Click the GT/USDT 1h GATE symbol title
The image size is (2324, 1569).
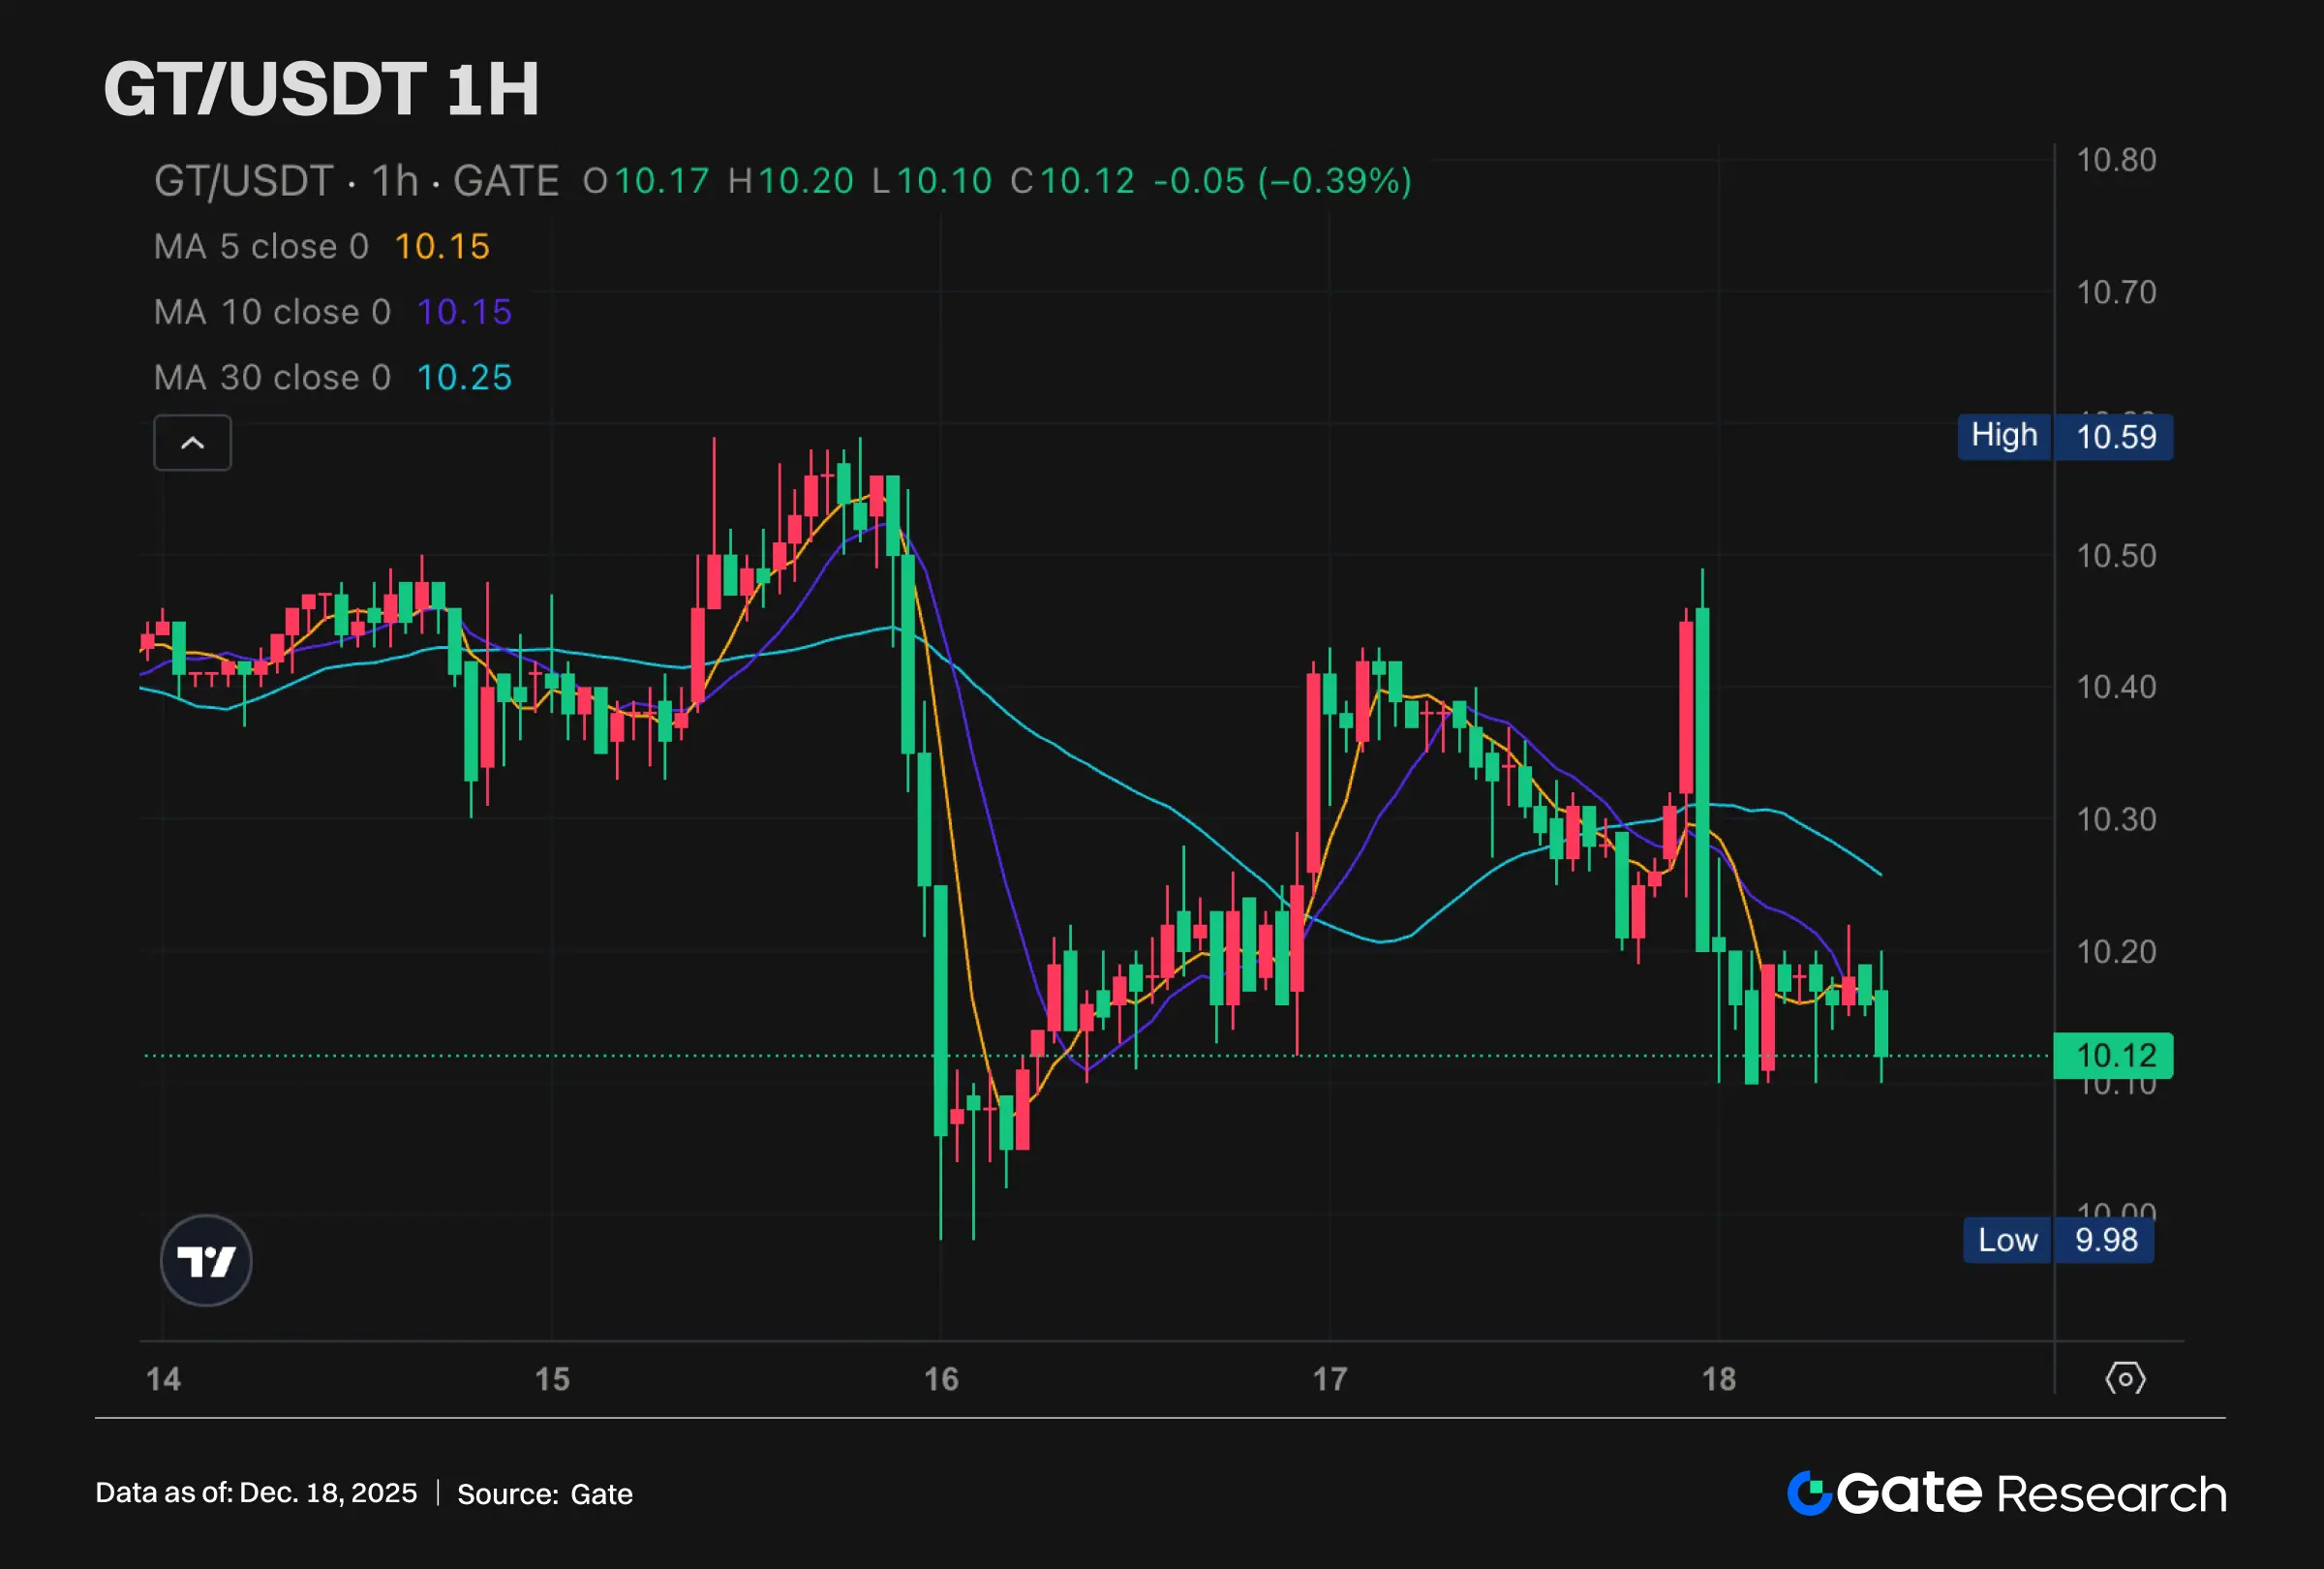[x=356, y=182]
